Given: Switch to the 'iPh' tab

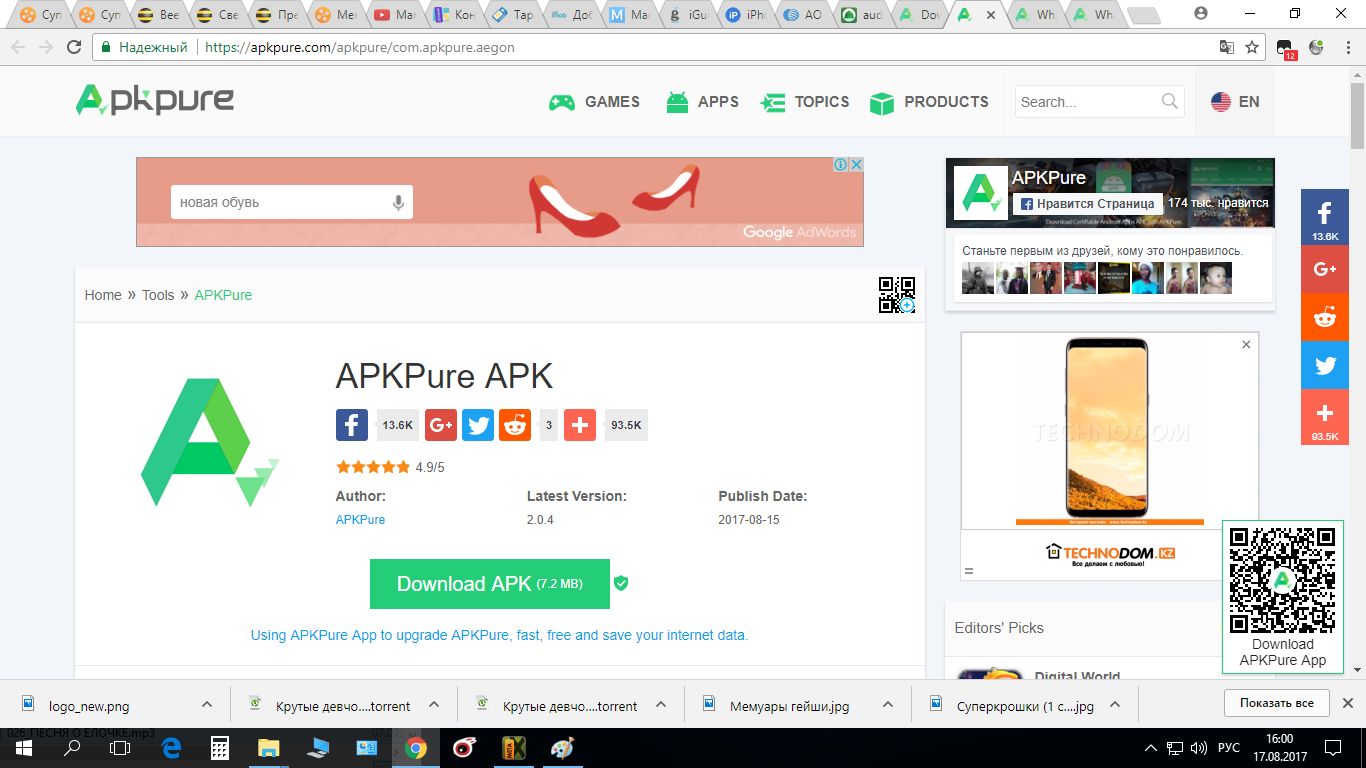Looking at the screenshot, I should [748, 15].
